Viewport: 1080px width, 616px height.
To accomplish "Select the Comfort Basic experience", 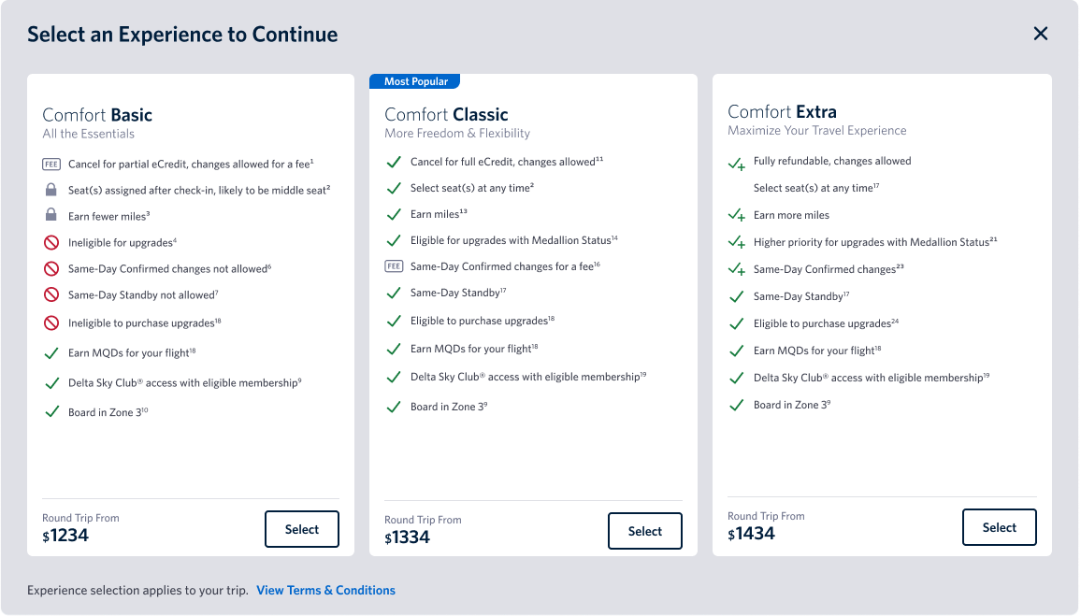I will [301, 528].
